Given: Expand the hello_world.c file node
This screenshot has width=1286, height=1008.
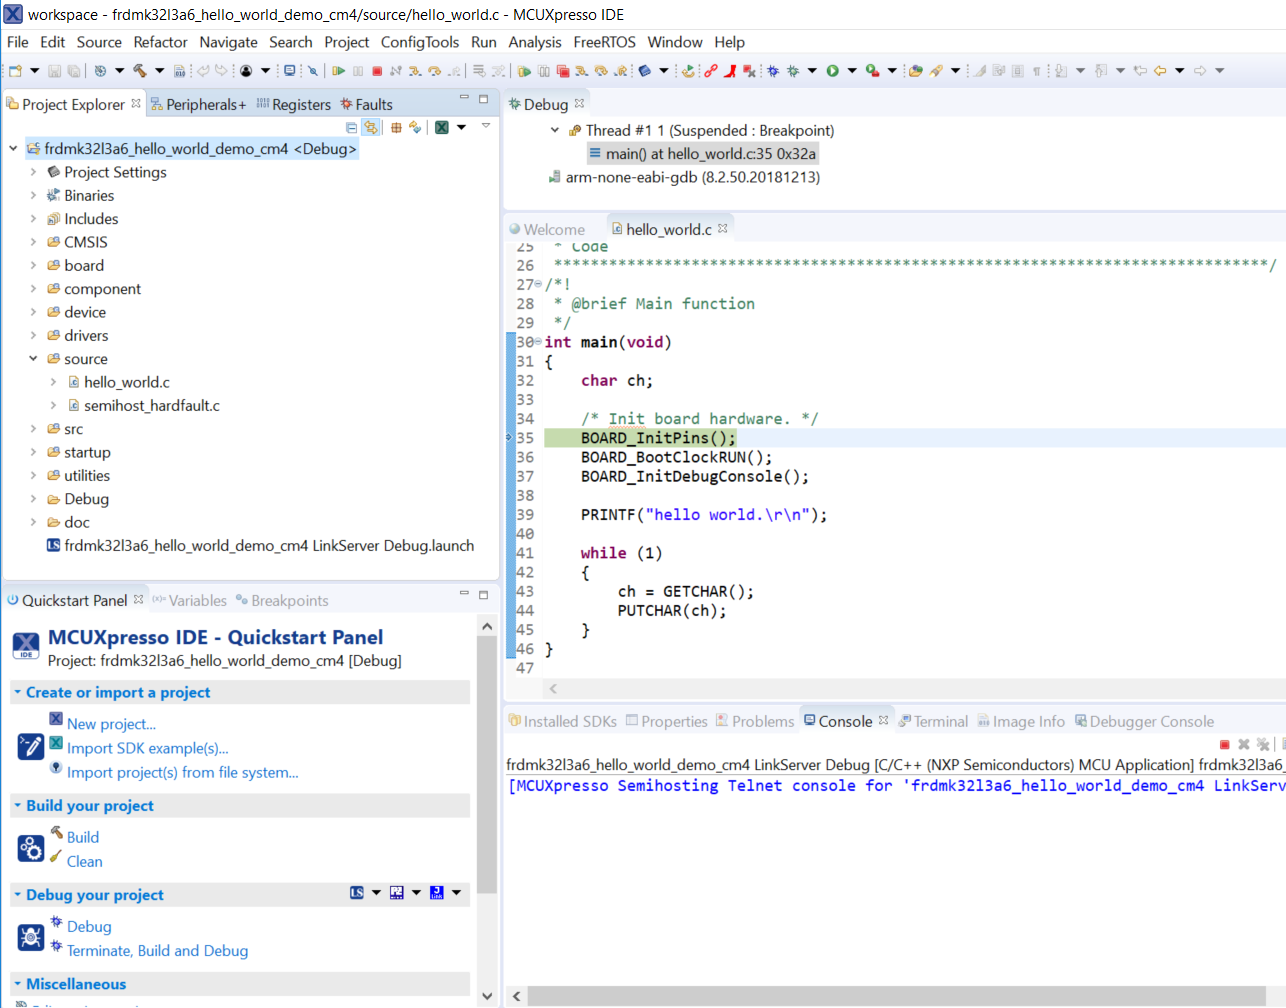Looking at the screenshot, I should tap(53, 382).
